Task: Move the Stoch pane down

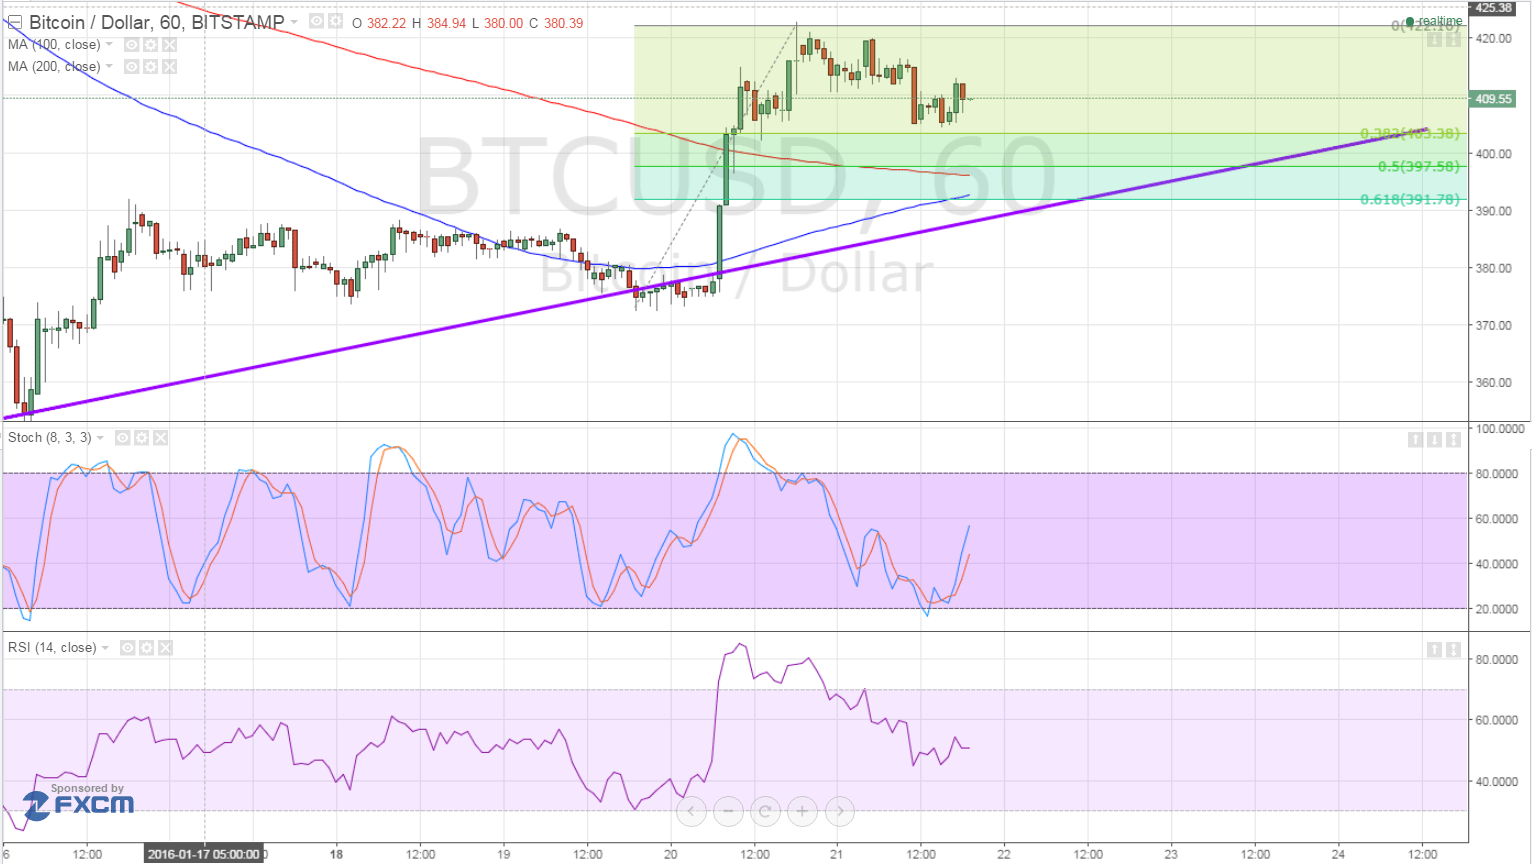Action: click(1435, 440)
